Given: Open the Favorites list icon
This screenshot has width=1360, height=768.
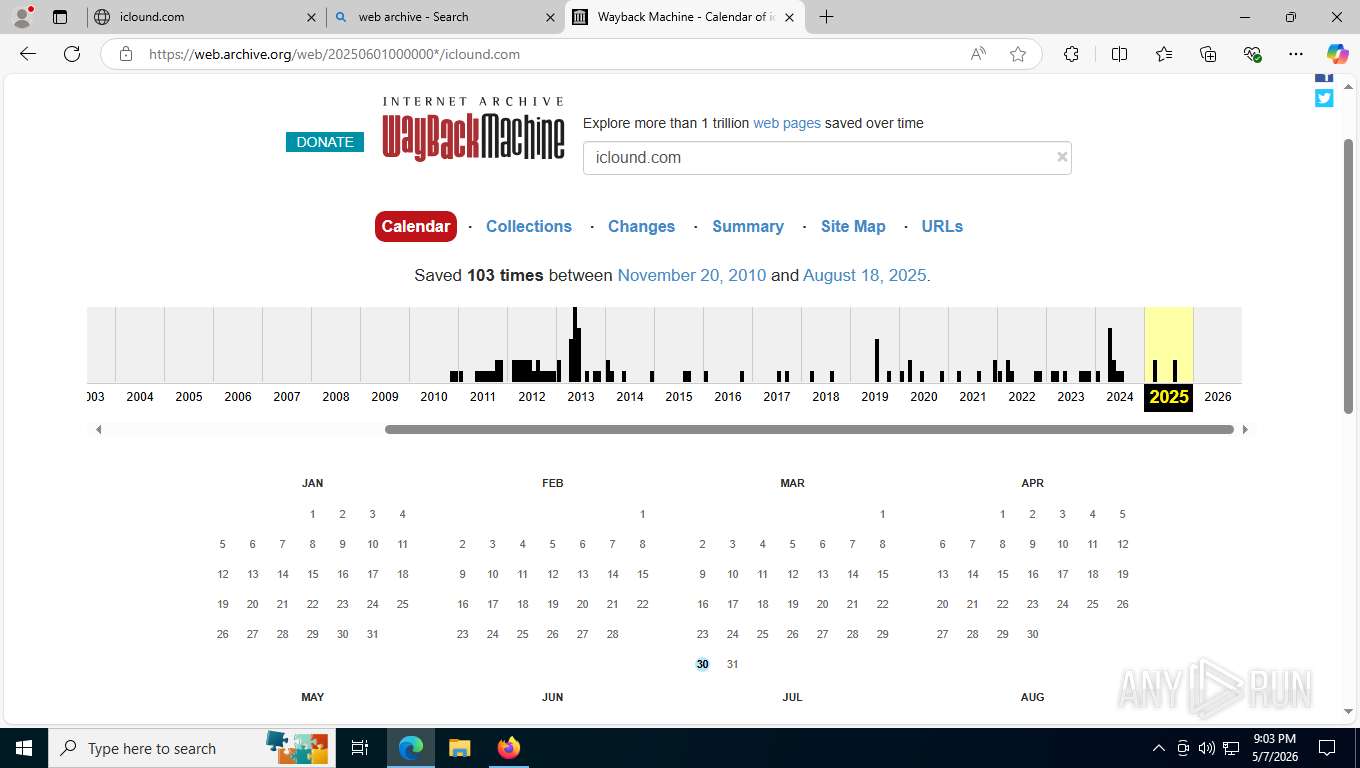Looking at the screenshot, I should click(1164, 54).
